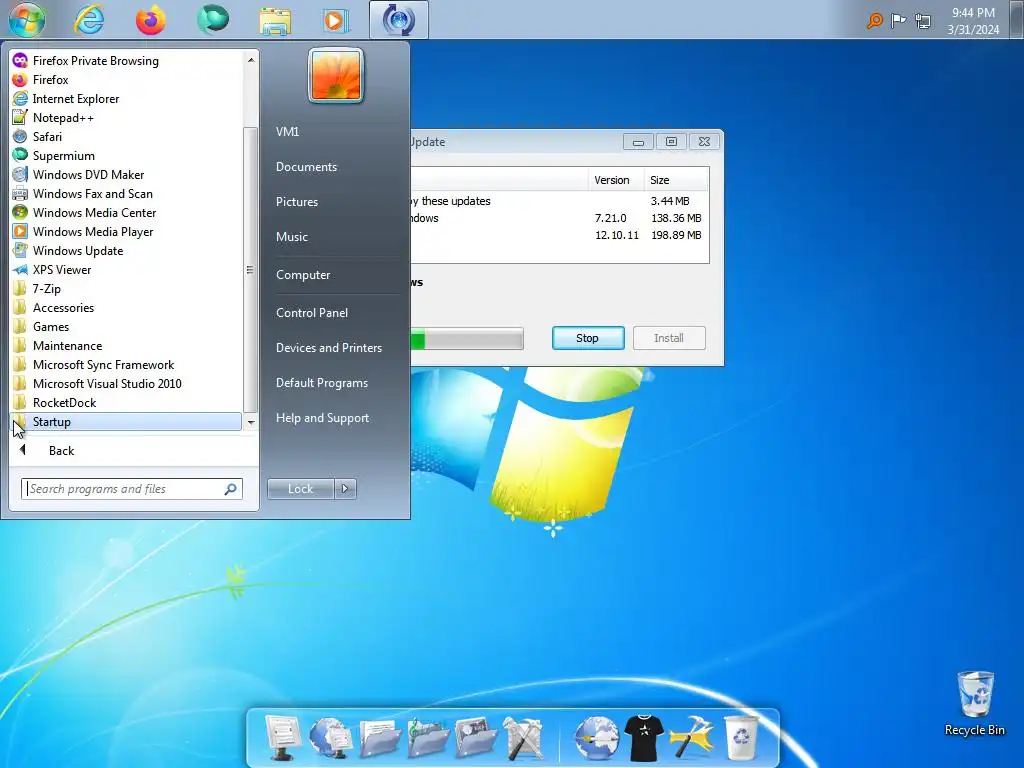
Task: Click the wrench and hammer panel dock icon
Action: pos(524,738)
